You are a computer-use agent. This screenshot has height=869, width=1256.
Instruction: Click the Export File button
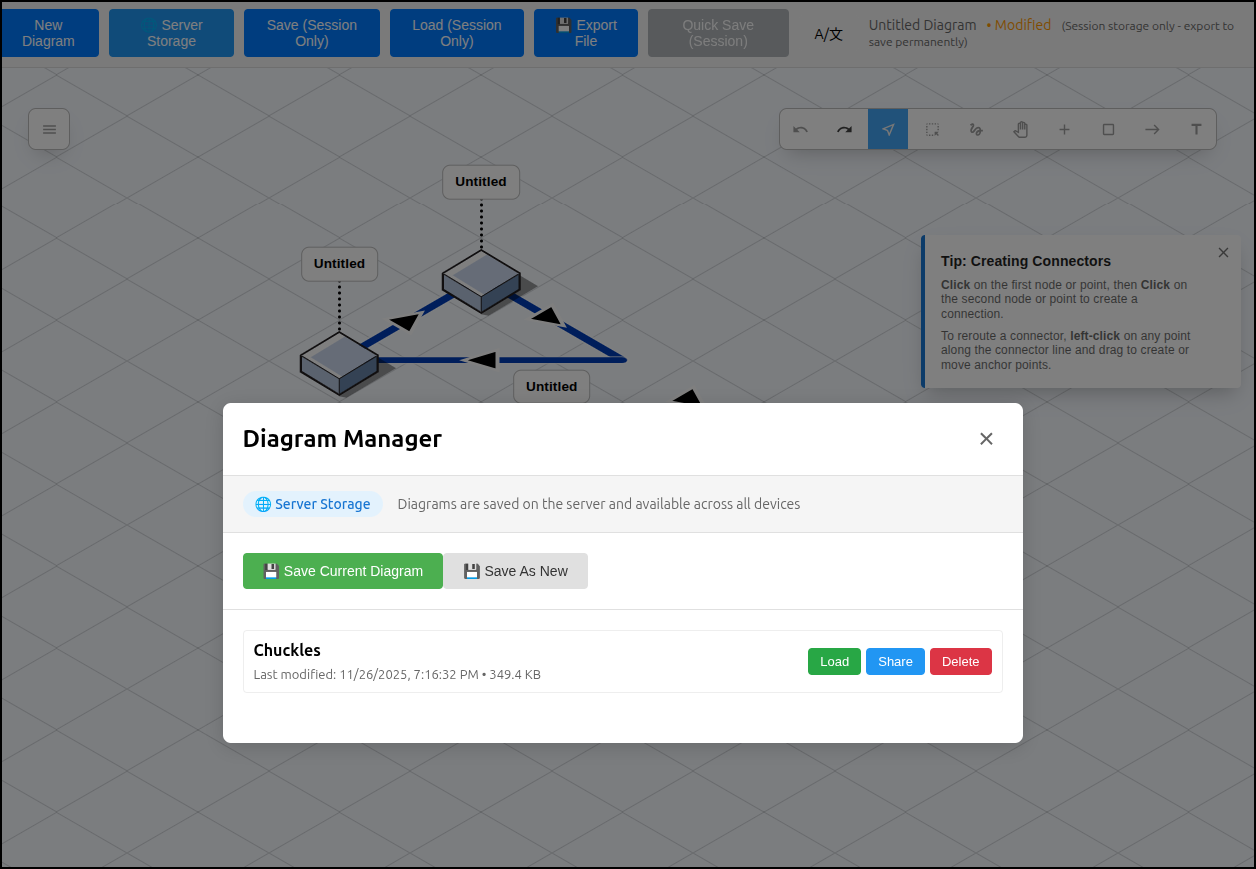click(x=586, y=33)
